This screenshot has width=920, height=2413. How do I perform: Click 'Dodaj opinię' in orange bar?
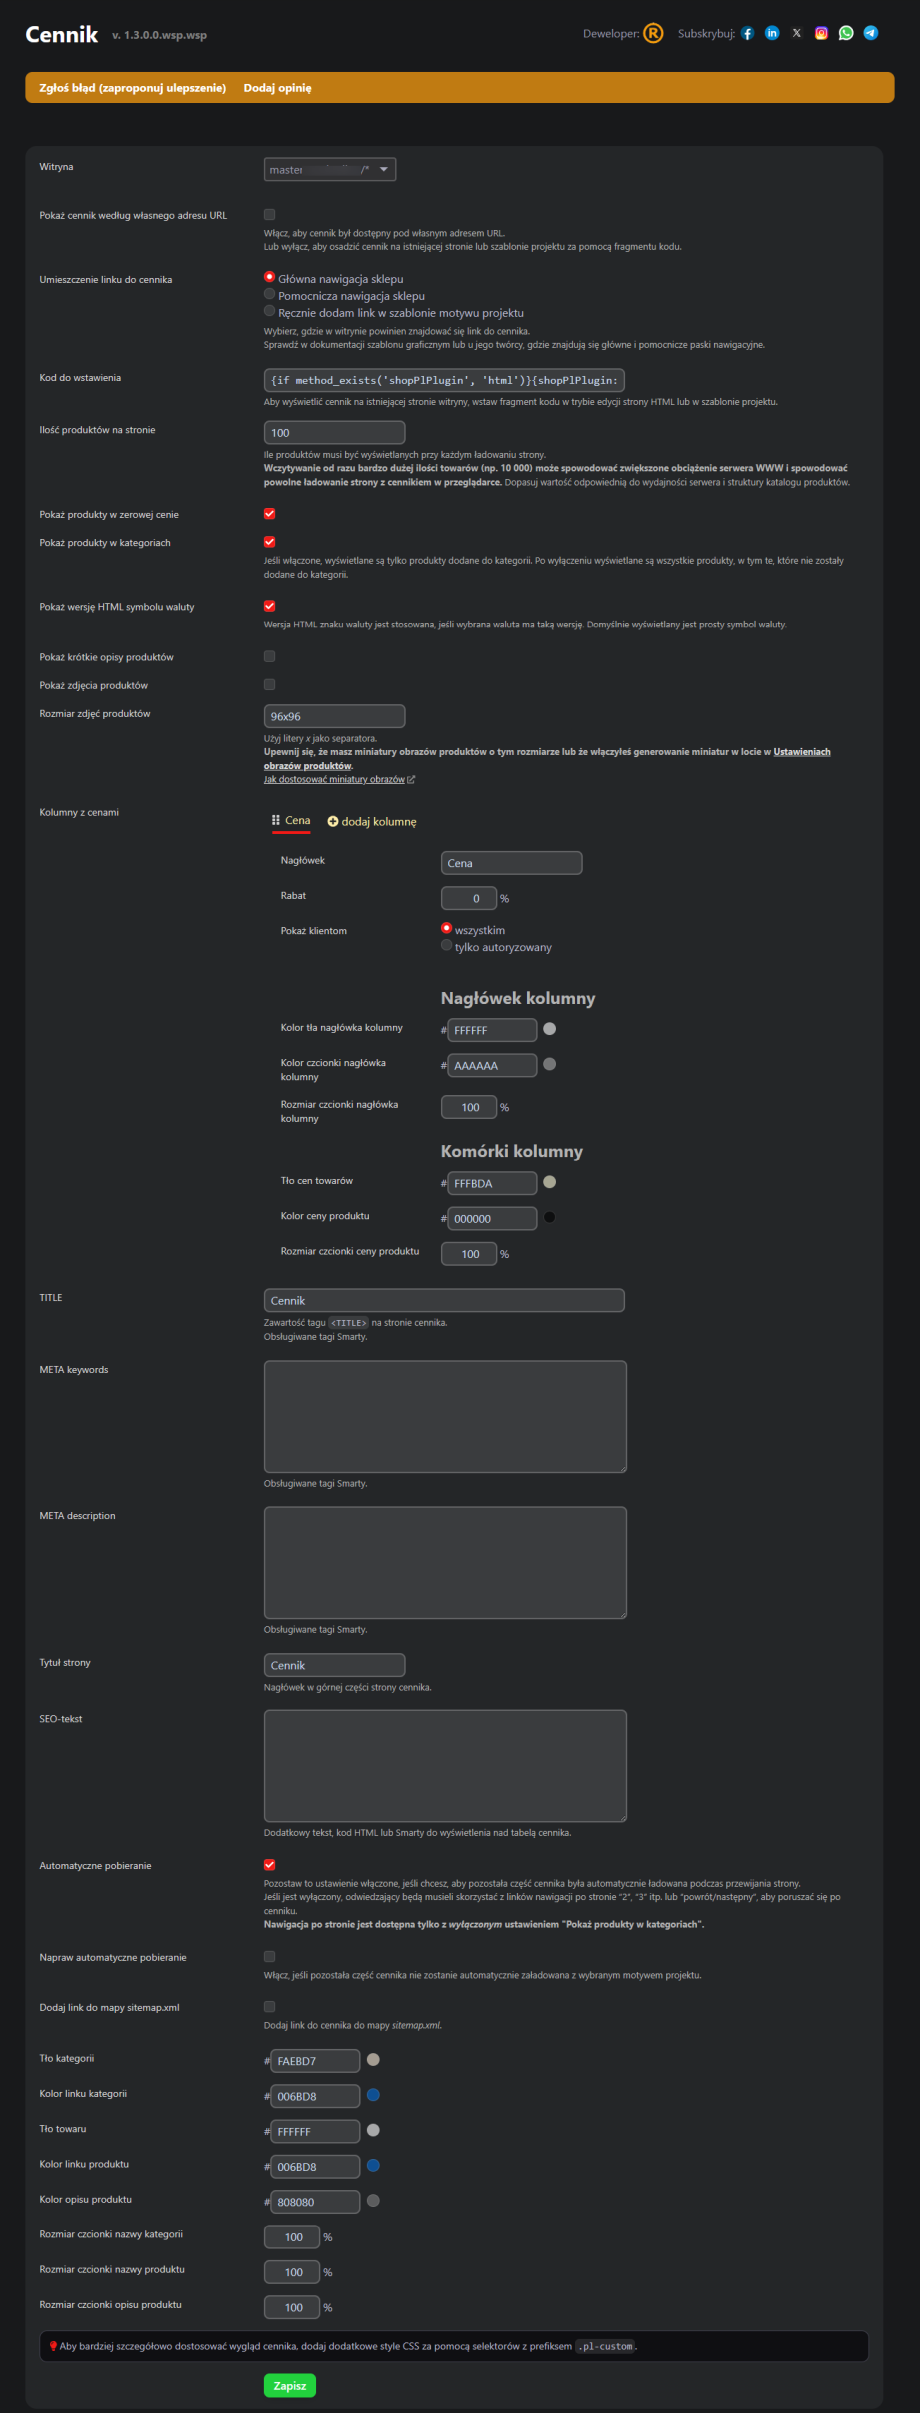(277, 88)
